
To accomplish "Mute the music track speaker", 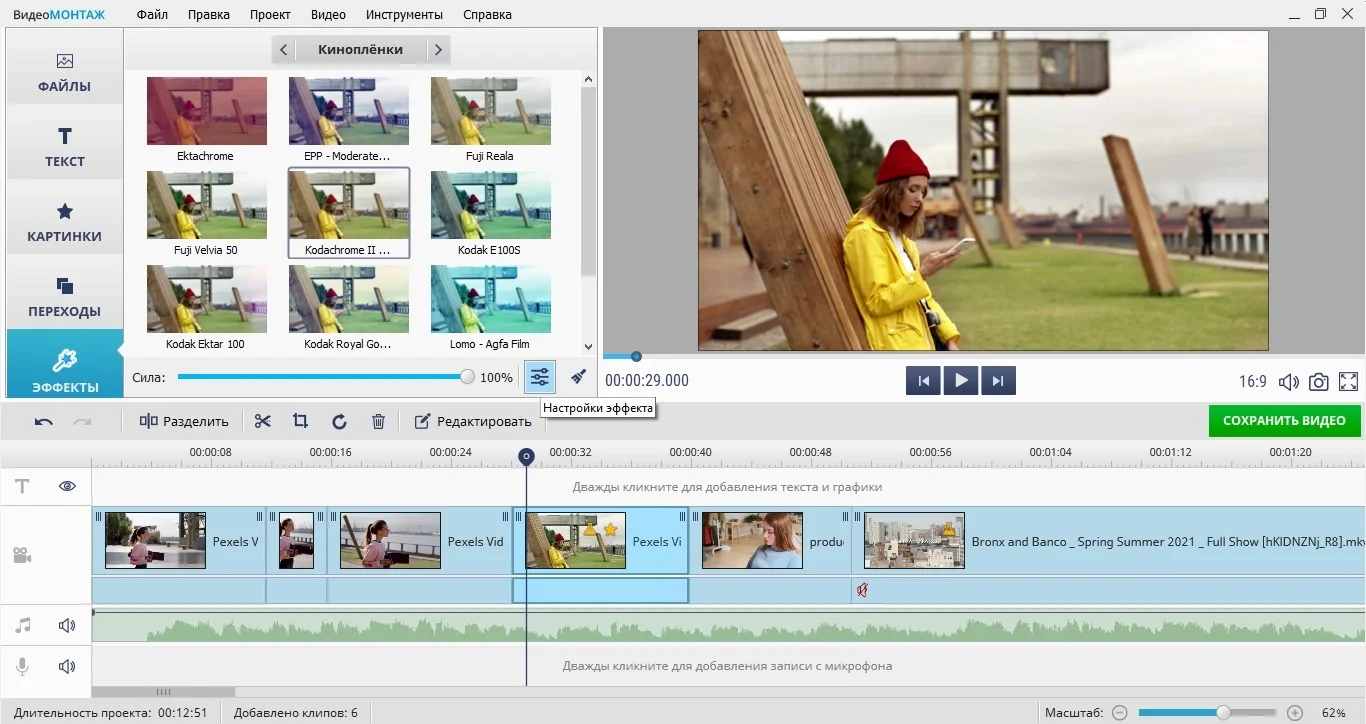I will tap(67, 625).
